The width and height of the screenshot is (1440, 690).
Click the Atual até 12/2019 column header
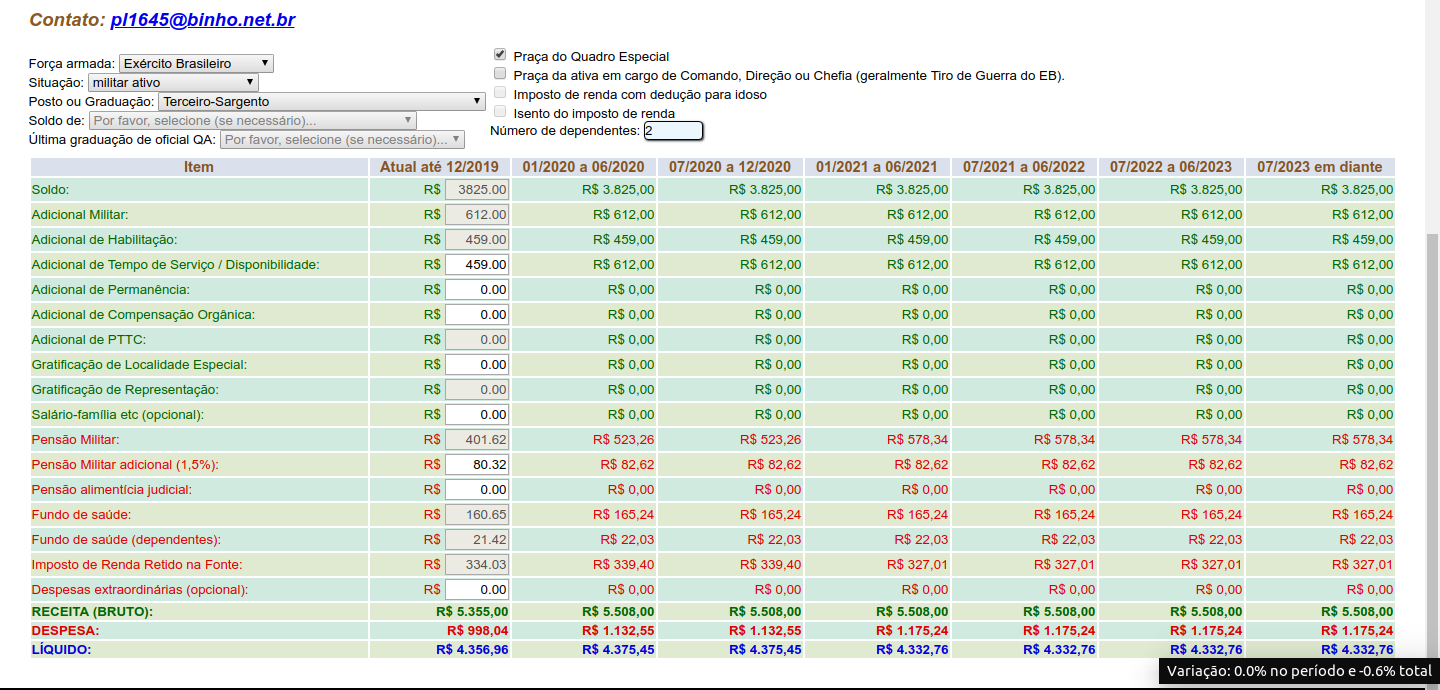439,167
